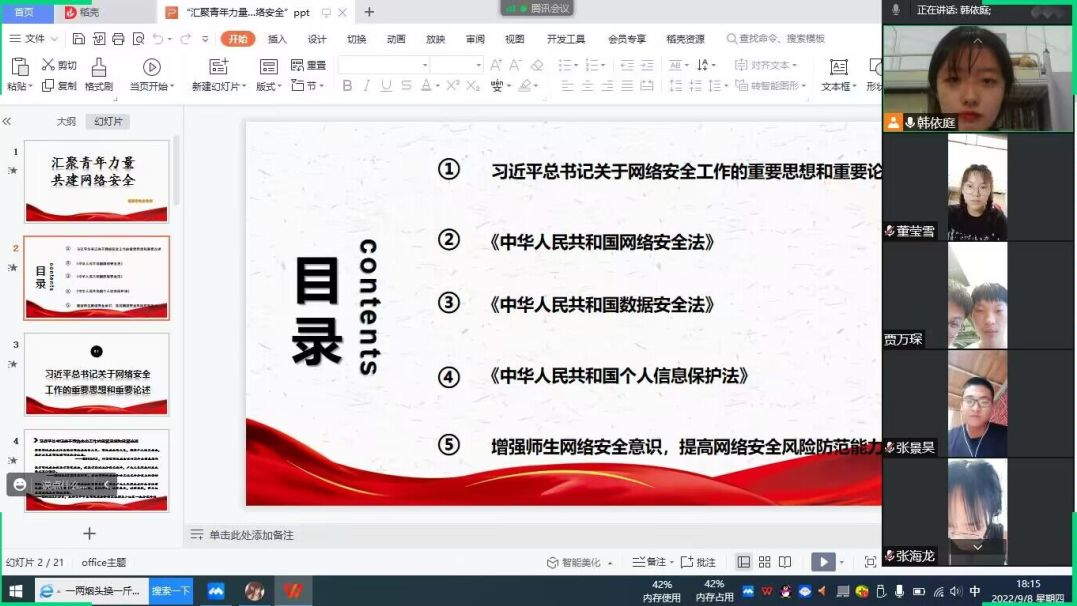Open the Insert (插入) ribbon tab
1077x606 pixels.
click(277, 39)
